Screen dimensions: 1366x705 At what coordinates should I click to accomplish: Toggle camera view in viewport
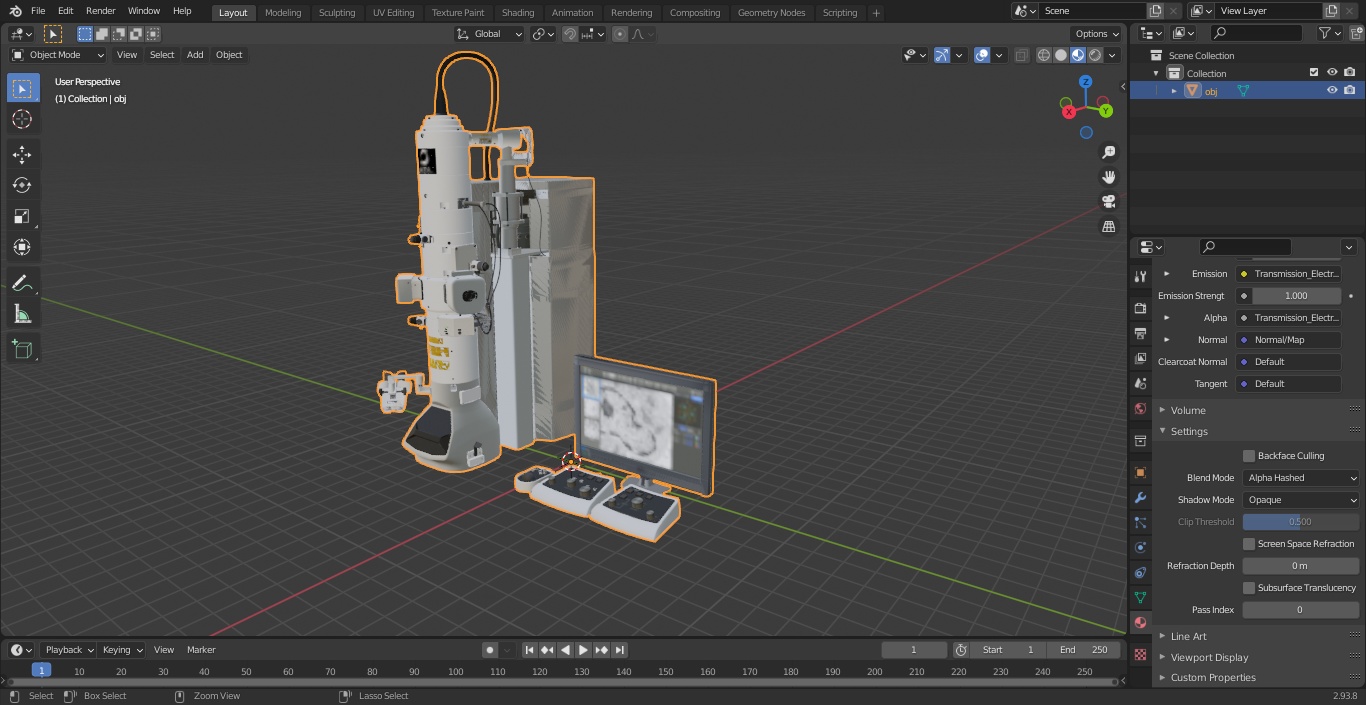[x=1108, y=201]
